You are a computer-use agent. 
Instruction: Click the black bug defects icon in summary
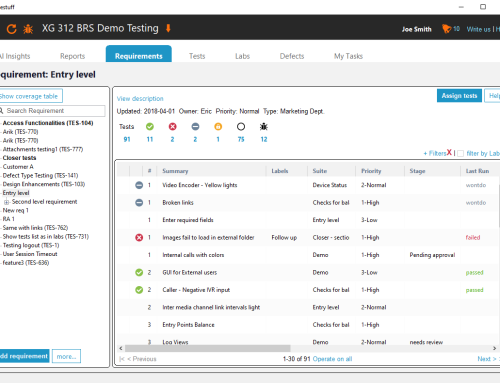coord(264,127)
